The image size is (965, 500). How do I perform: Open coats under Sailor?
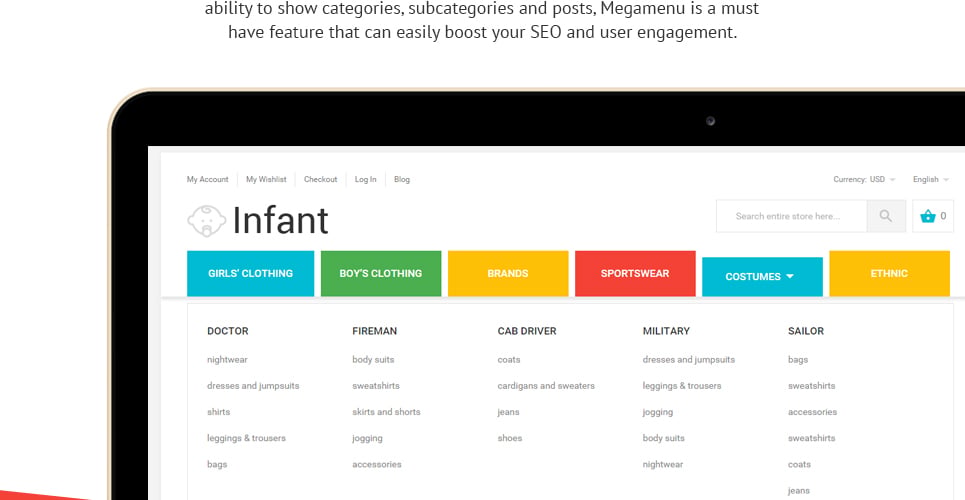(799, 464)
